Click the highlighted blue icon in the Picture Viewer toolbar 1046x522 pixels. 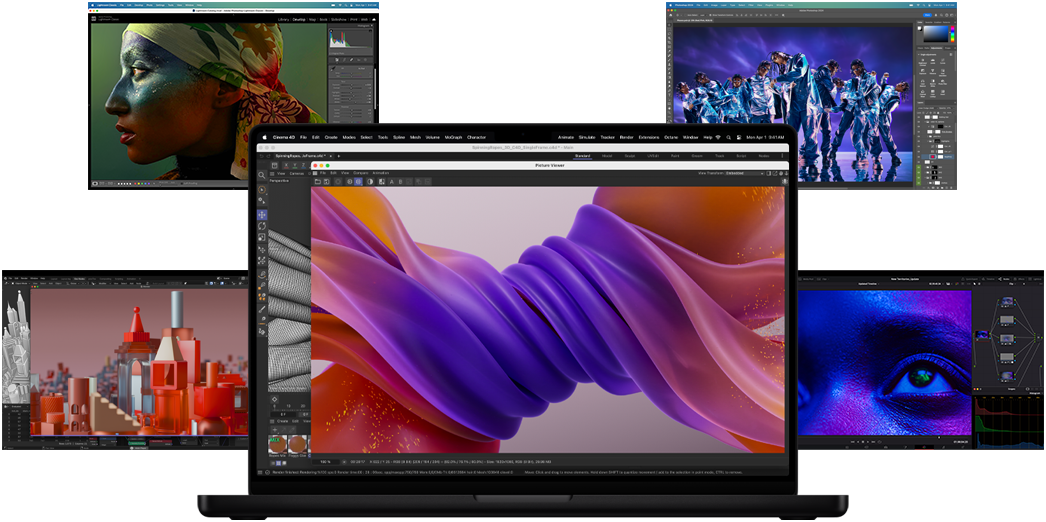(x=358, y=181)
